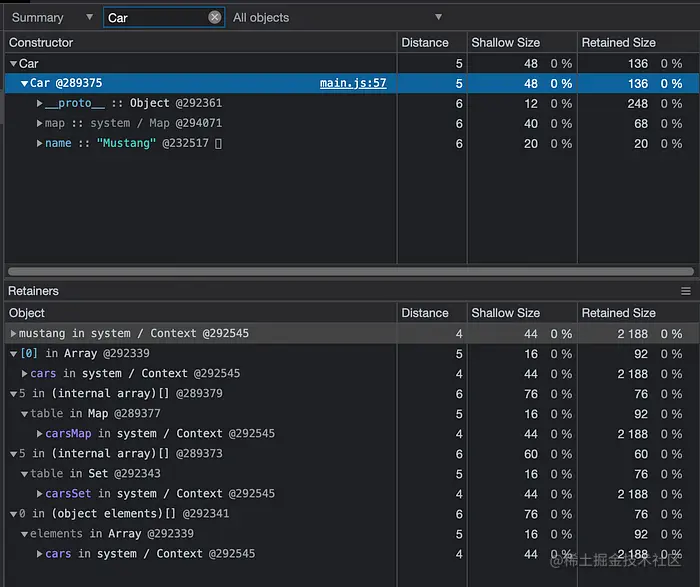Clear the Car class filter text

pos(214,17)
